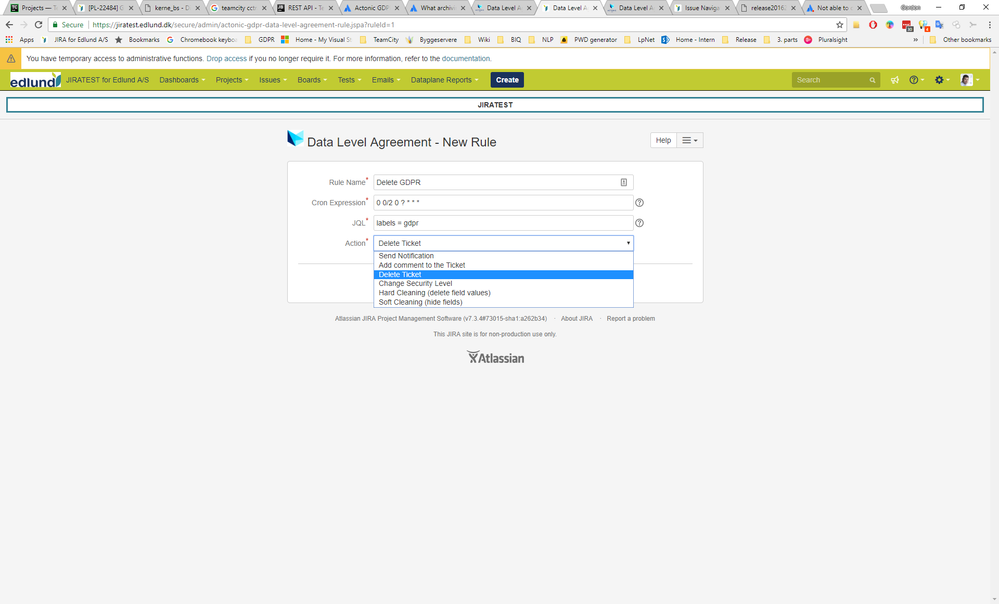Click the Report a problem footer link
Image resolution: width=999 pixels, height=604 pixels.
(631, 319)
